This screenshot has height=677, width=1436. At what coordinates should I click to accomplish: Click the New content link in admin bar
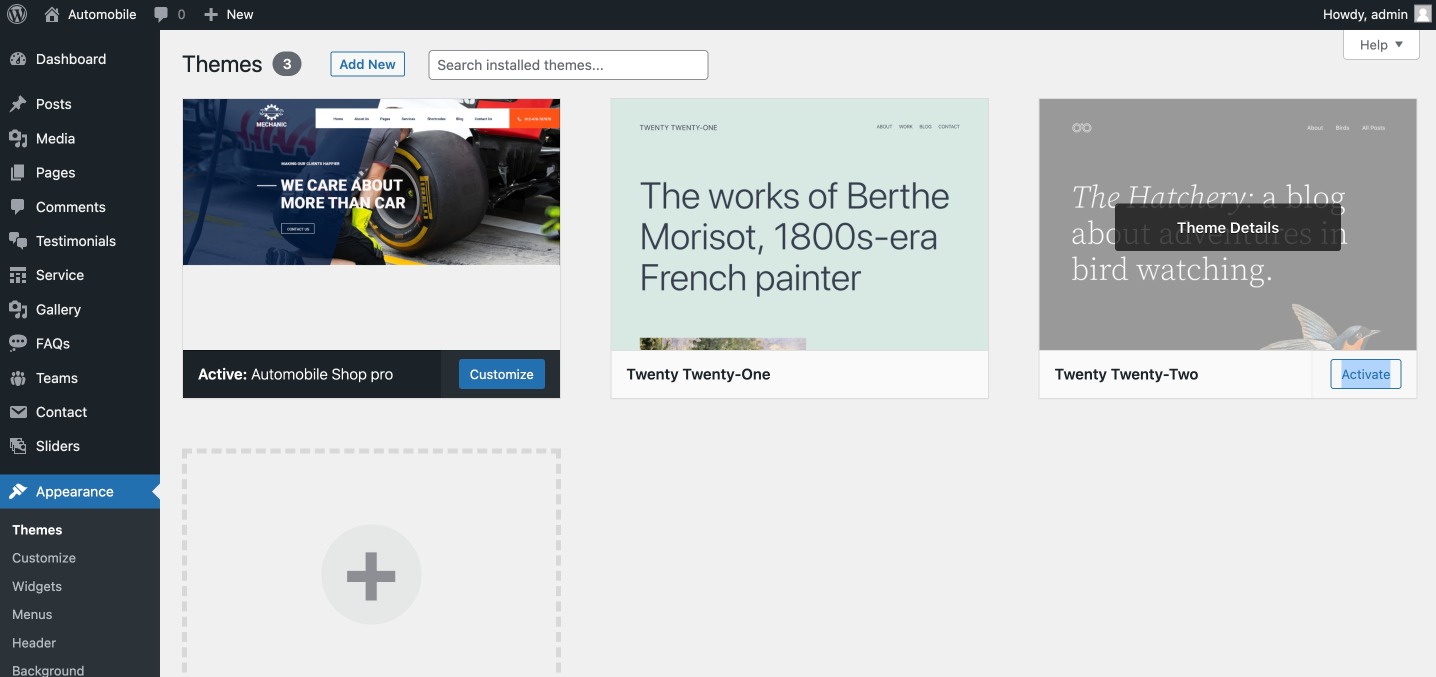[x=228, y=14]
